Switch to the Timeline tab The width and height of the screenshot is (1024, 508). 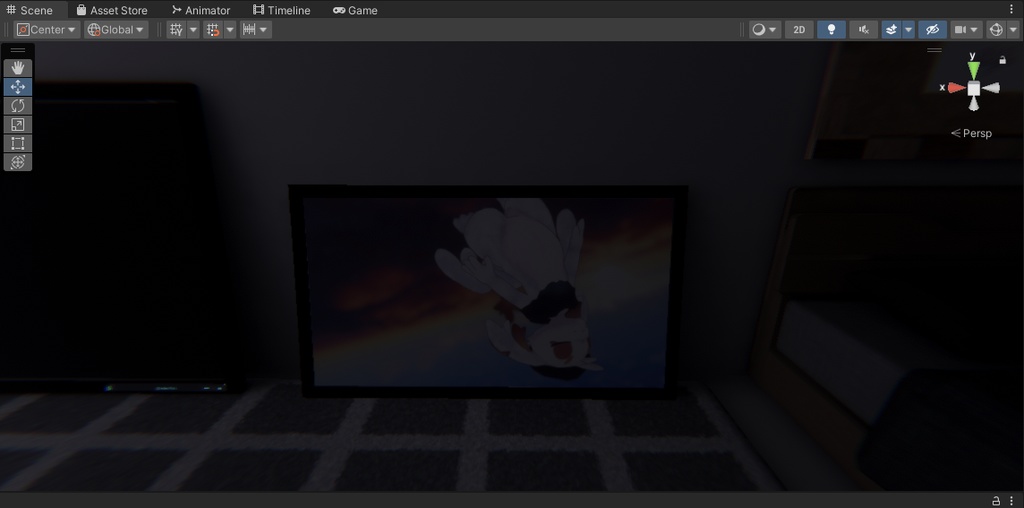pos(282,10)
